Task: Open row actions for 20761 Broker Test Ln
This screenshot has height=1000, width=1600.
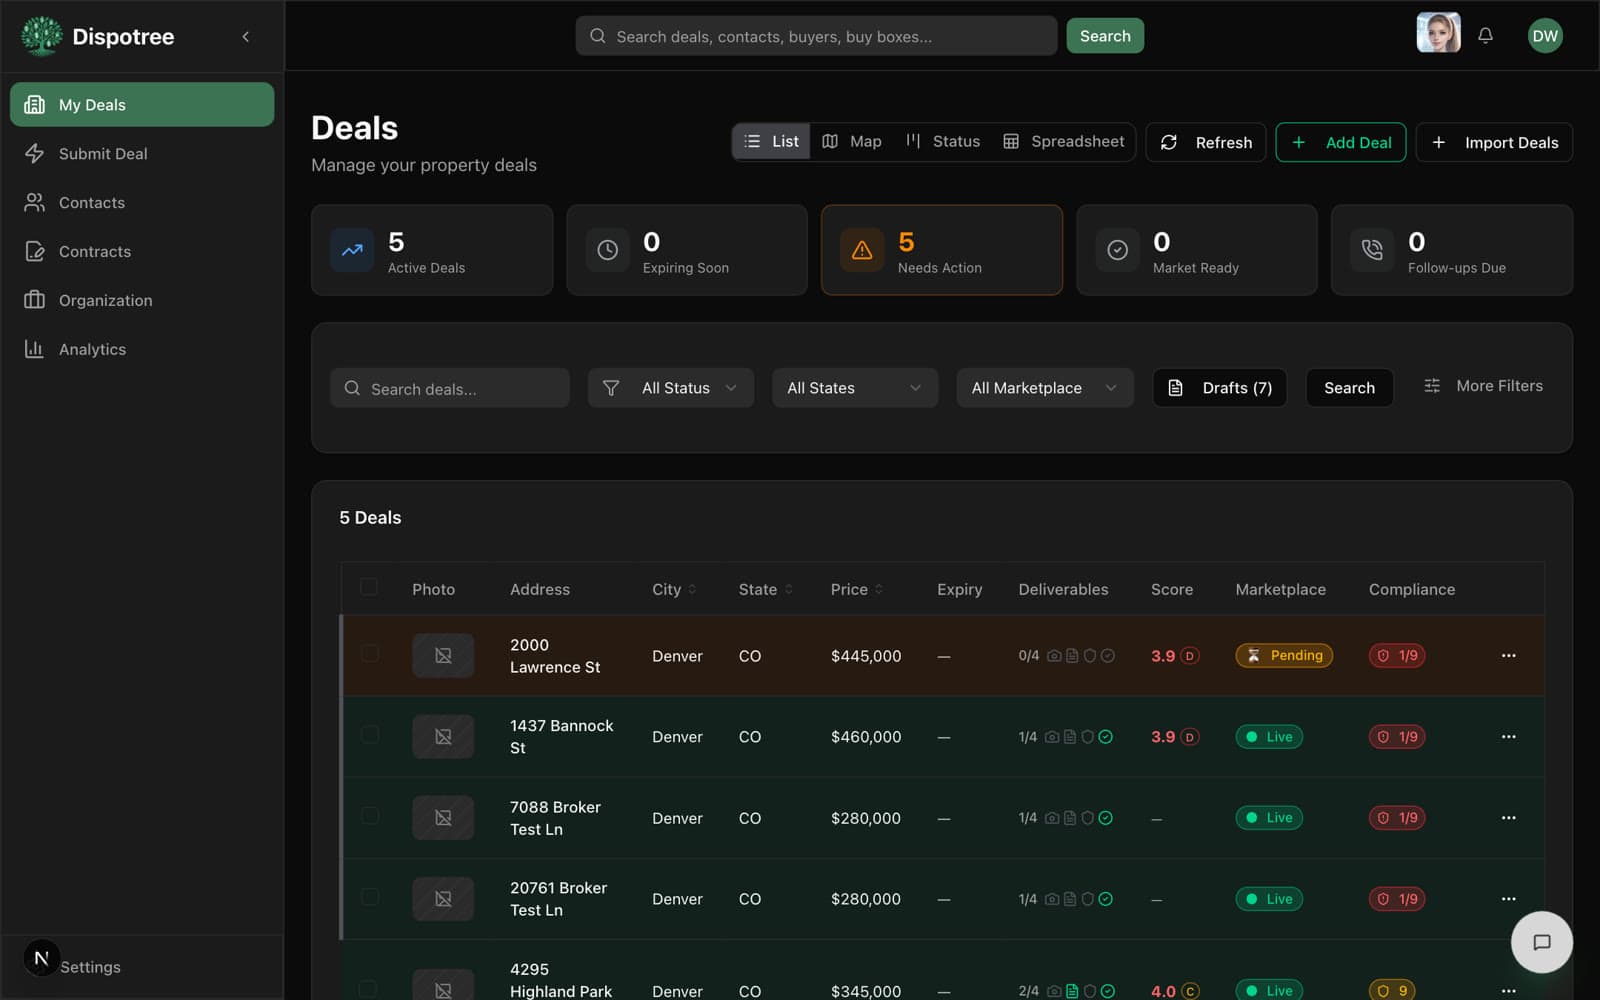Action: 1508,899
